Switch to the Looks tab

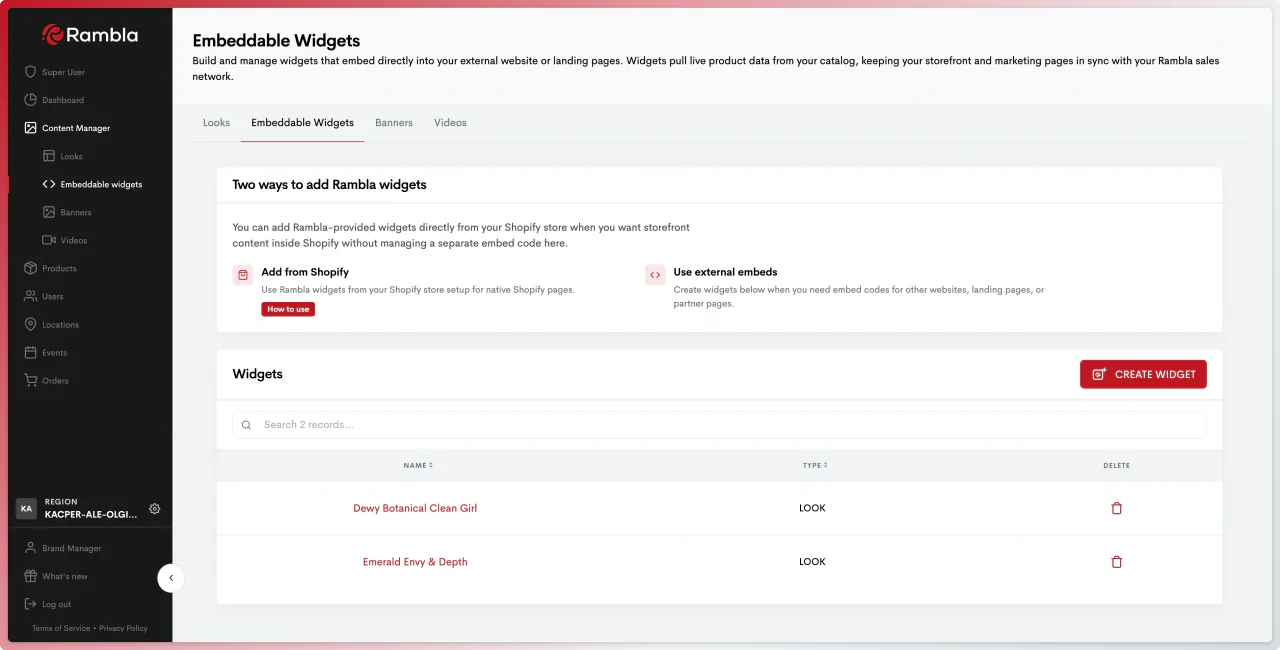tap(216, 123)
